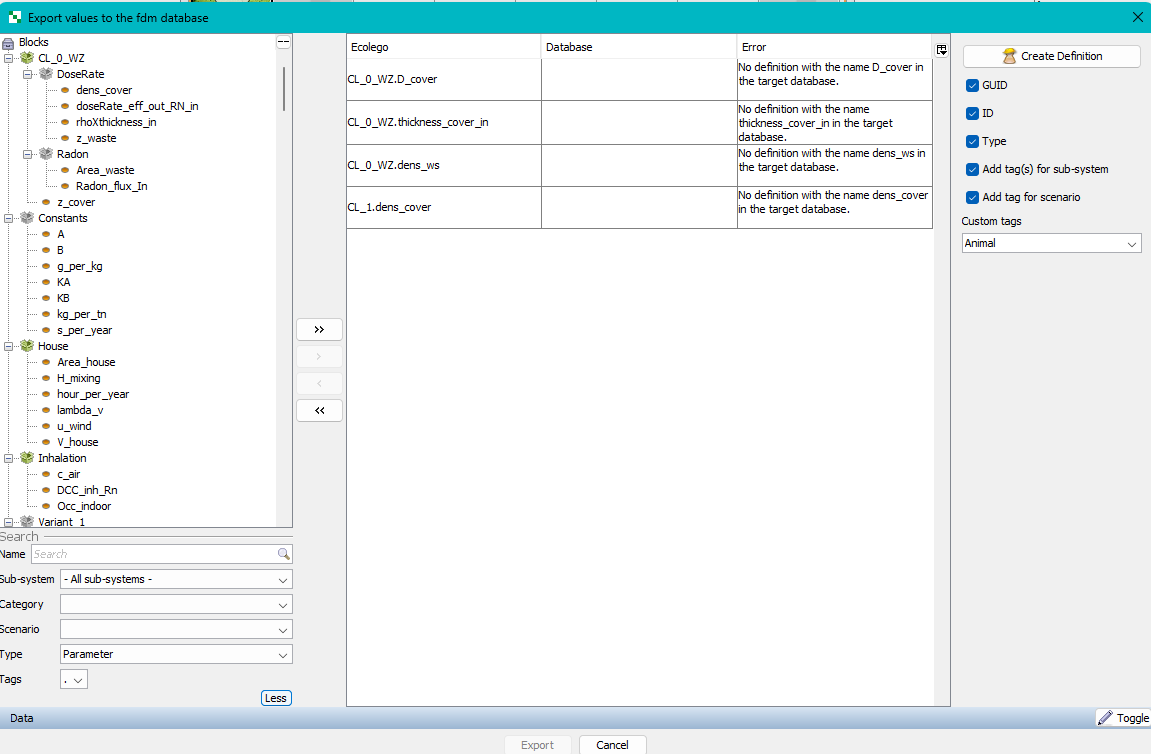The width and height of the screenshot is (1151, 754).
Task: Select H_mixing in the tree
Action: click(x=79, y=378)
